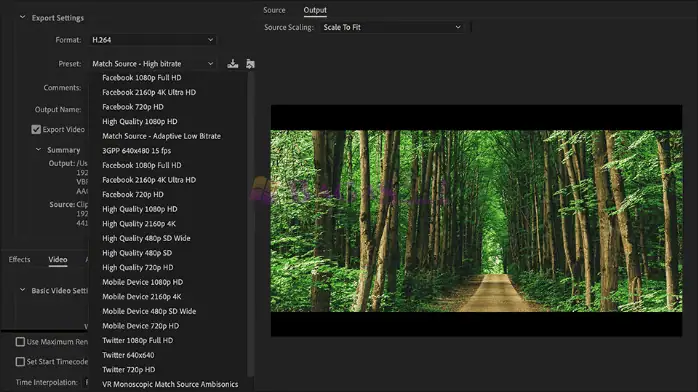Choose Mobile Device 480p SD Wide preset
This screenshot has width=698, height=392.
point(149,311)
